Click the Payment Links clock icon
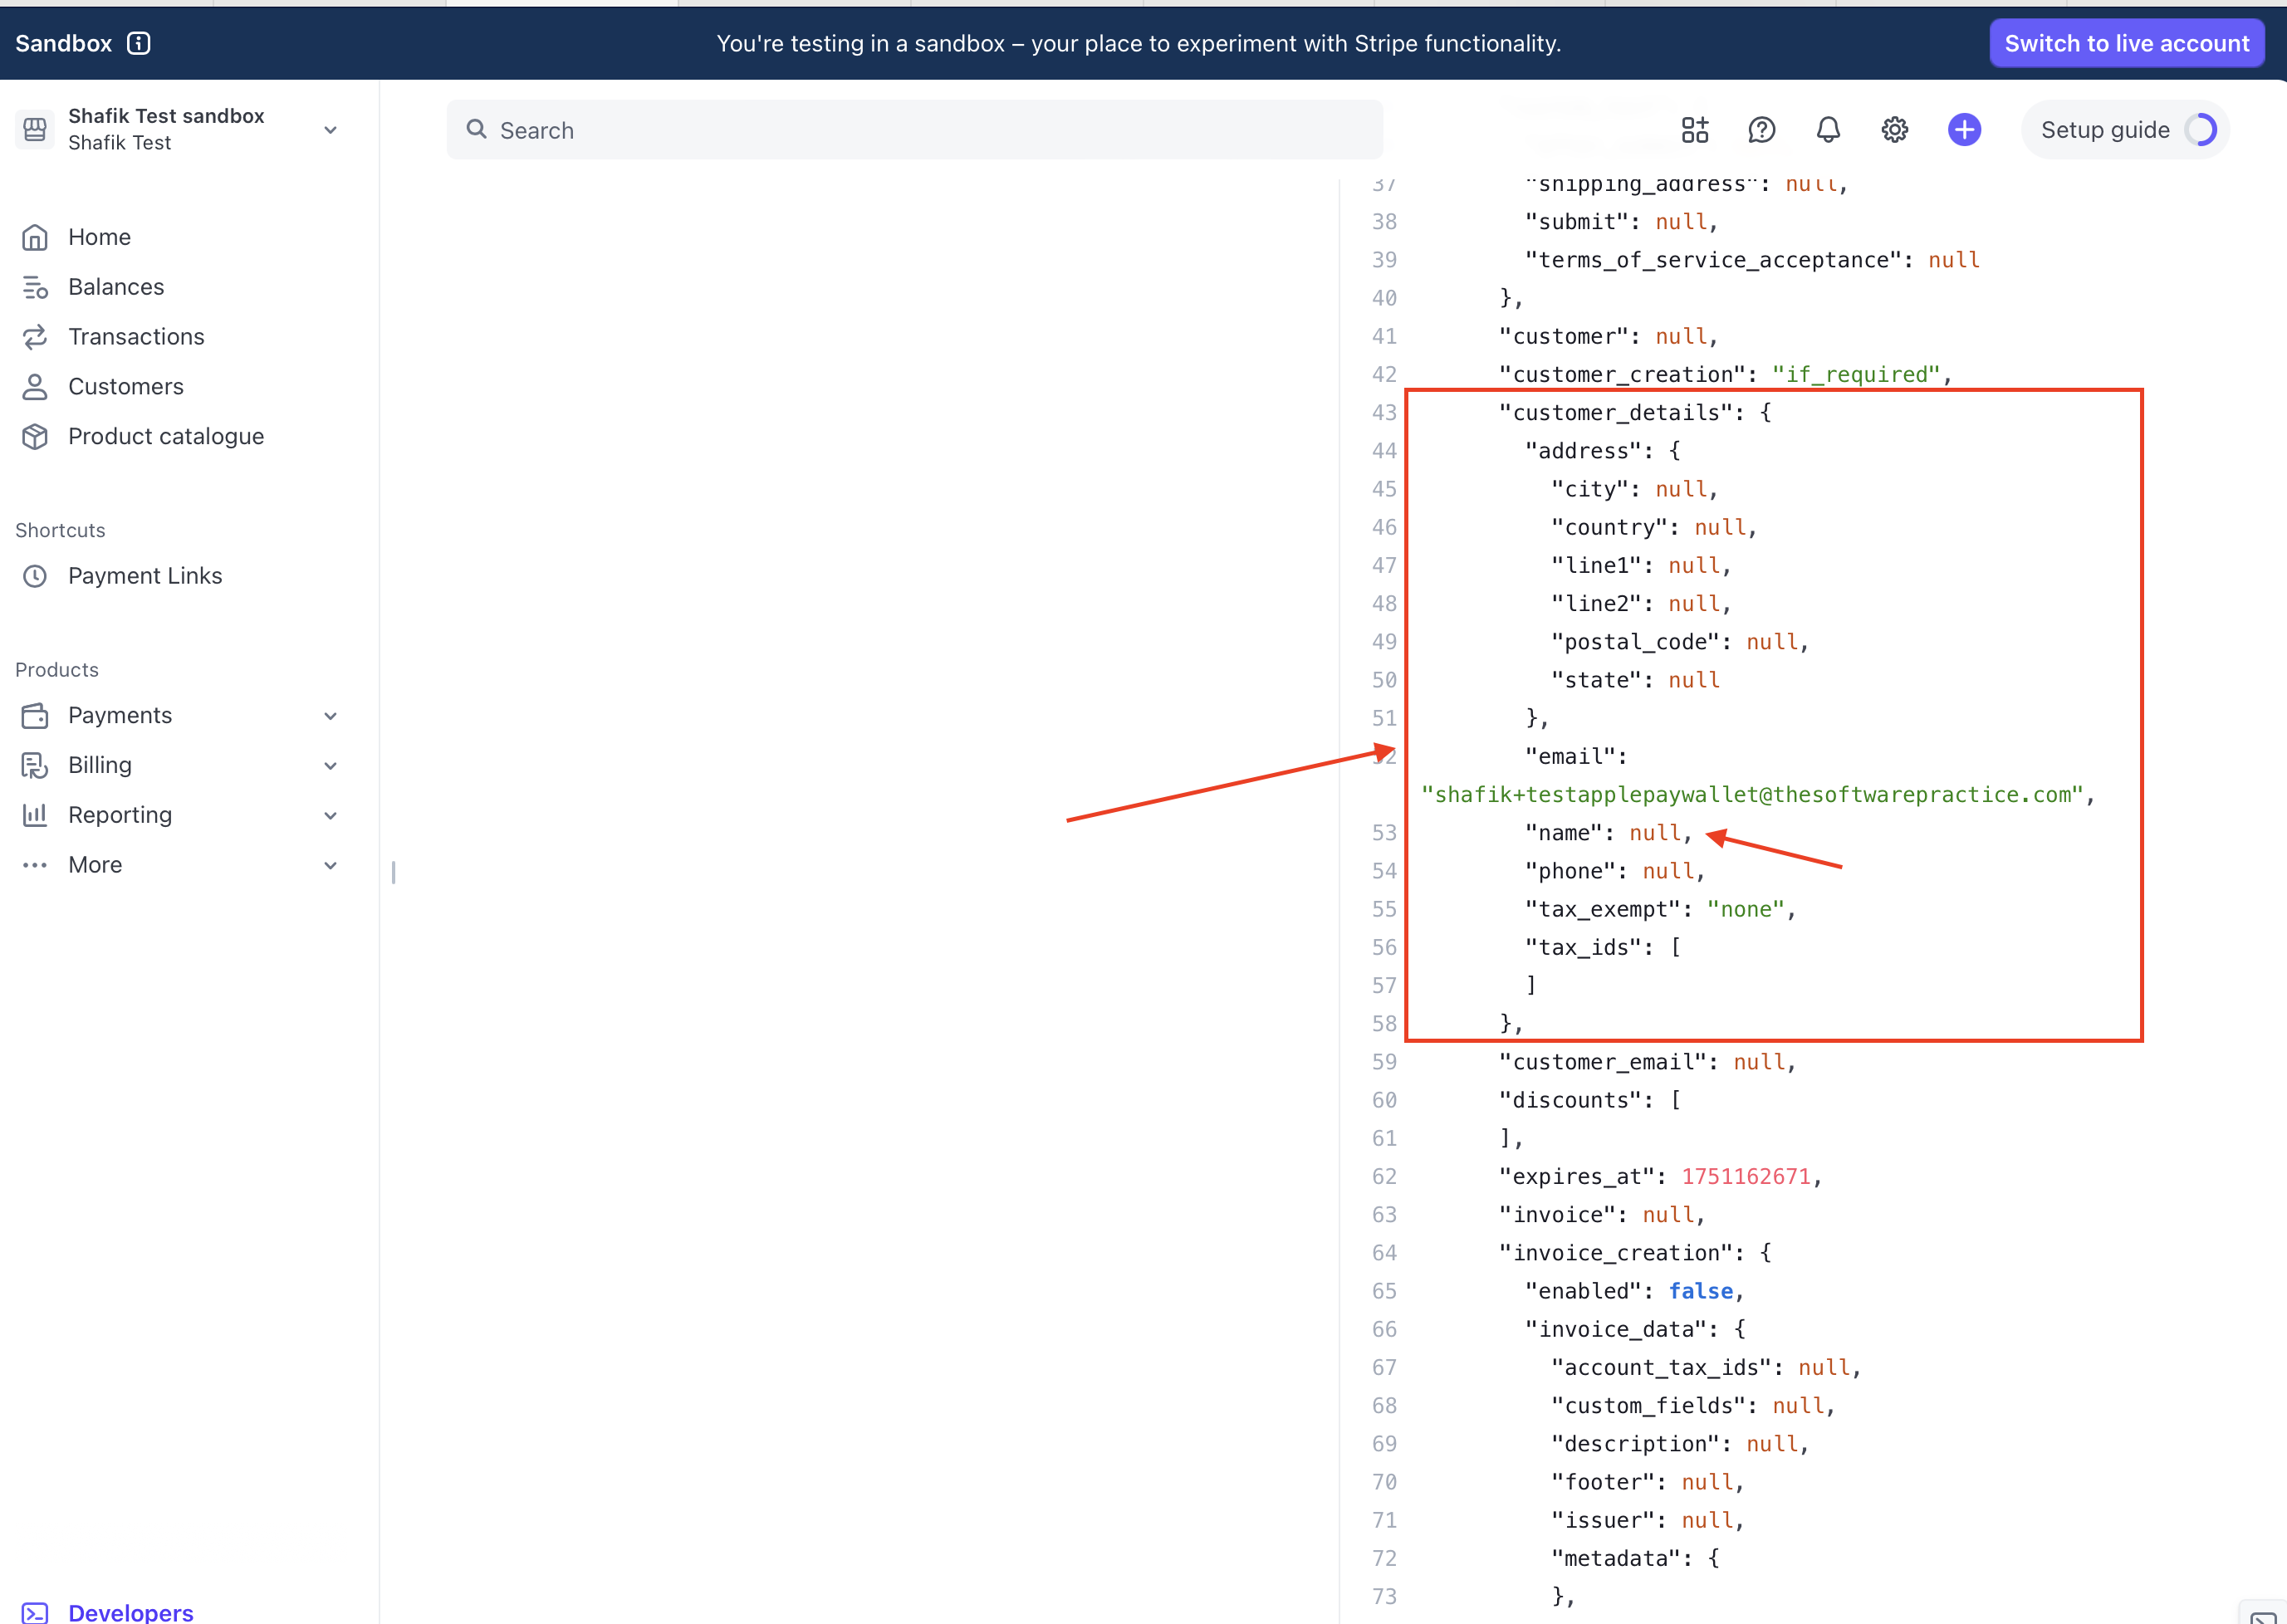This screenshot has width=2287, height=1624. tap(35, 576)
